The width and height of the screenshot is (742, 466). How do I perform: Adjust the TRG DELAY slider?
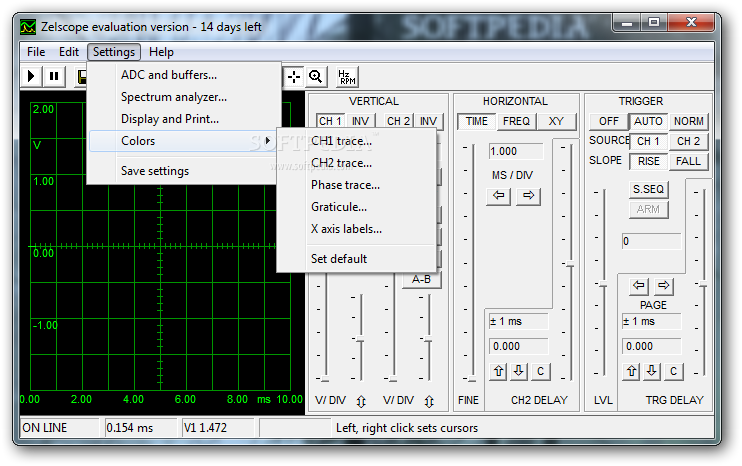(x=704, y=285)
